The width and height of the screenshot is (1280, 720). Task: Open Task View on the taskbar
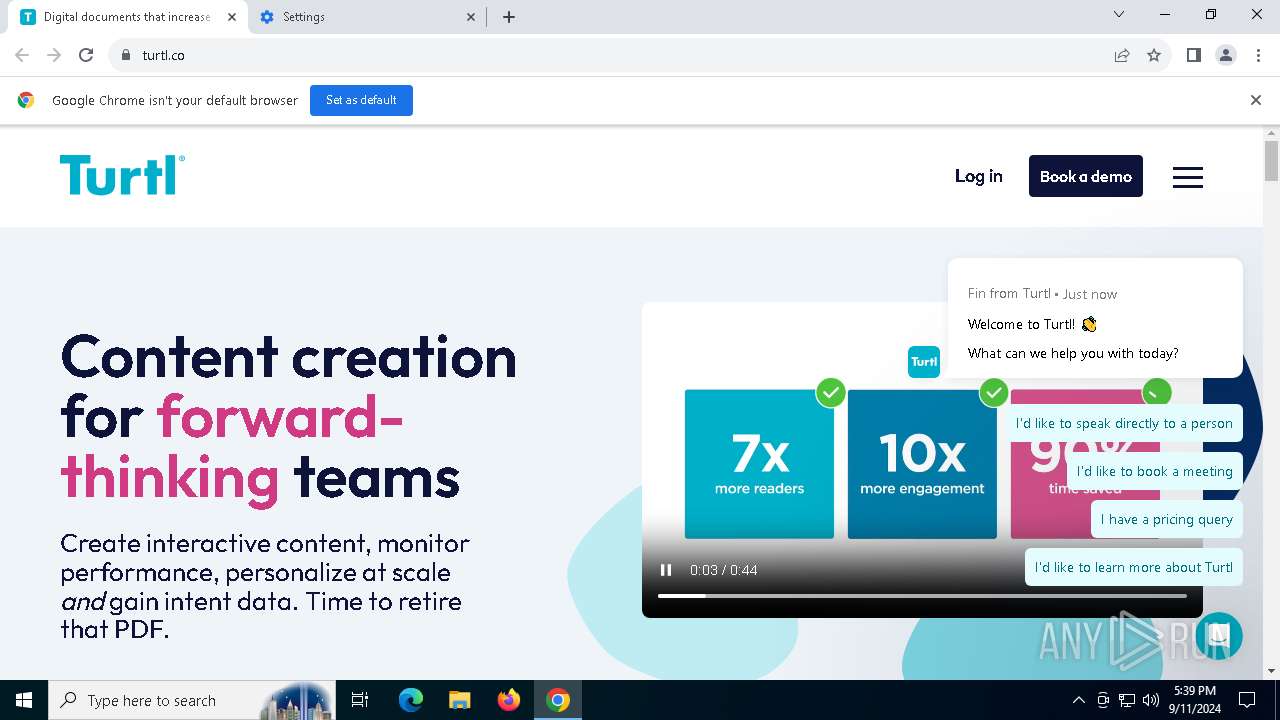pyautogui.click(x=360, y=700)
